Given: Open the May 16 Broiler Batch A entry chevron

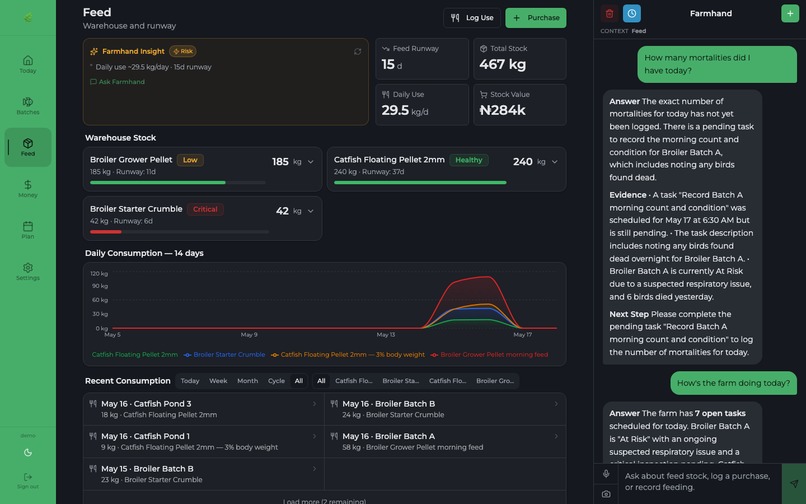Looking at the screenshot, I should (x=556, y=436).
